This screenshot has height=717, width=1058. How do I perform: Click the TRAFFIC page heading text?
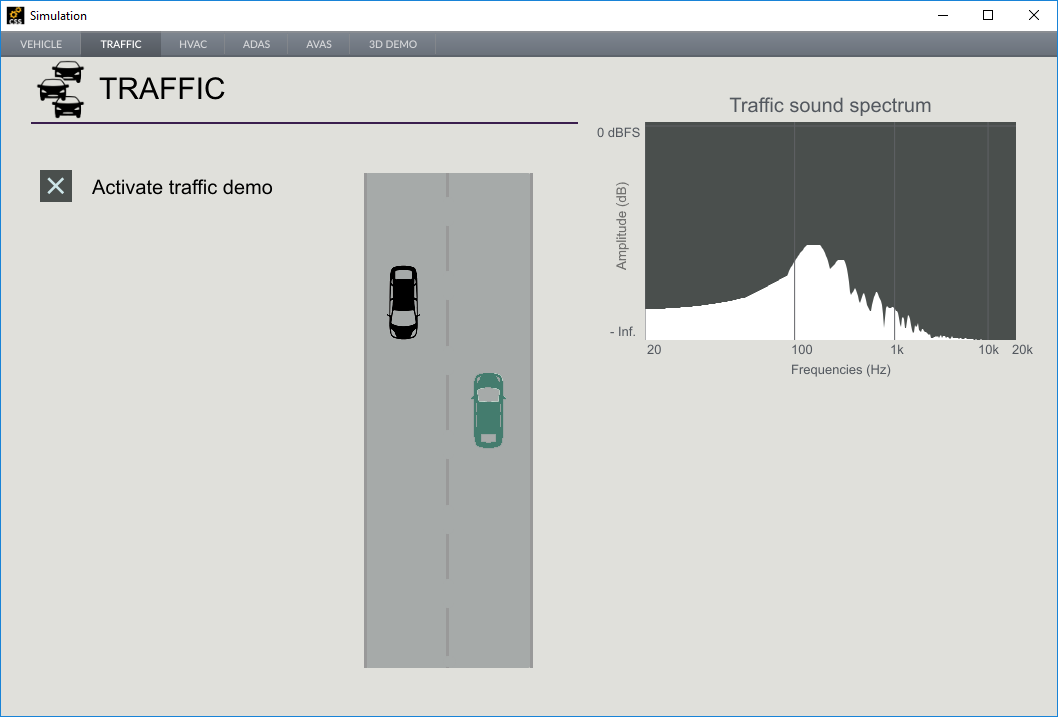162,89
